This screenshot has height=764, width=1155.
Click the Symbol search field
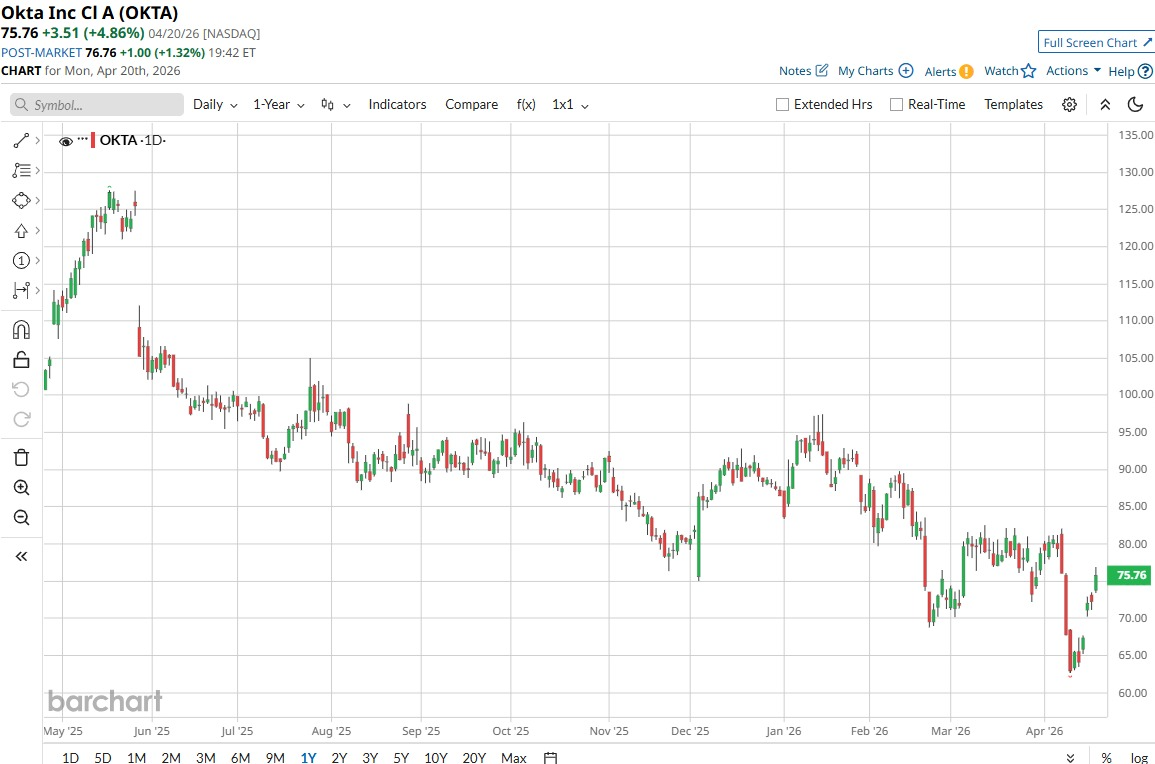coord(97,105)
